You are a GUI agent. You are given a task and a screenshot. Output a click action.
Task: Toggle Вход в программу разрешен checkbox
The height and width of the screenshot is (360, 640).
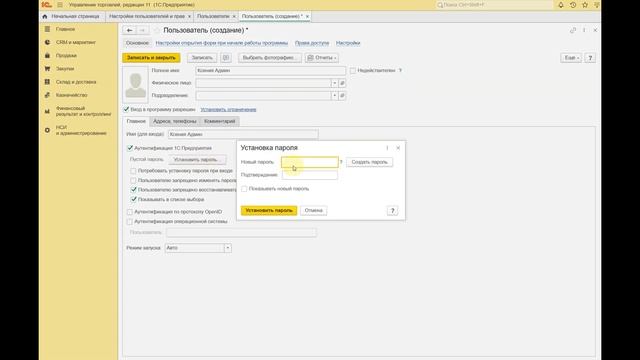coord(126,109)
